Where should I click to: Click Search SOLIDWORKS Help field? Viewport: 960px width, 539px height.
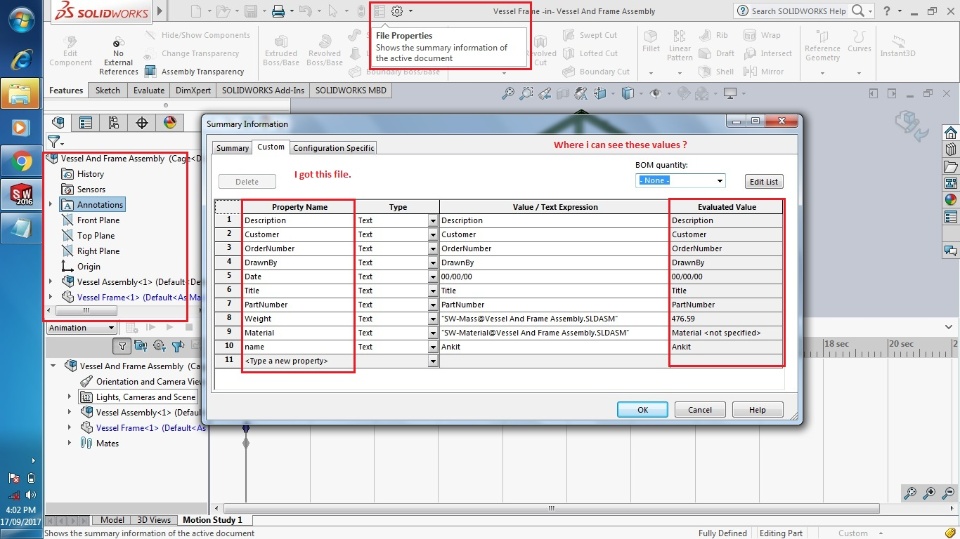[x=798, y=11]
